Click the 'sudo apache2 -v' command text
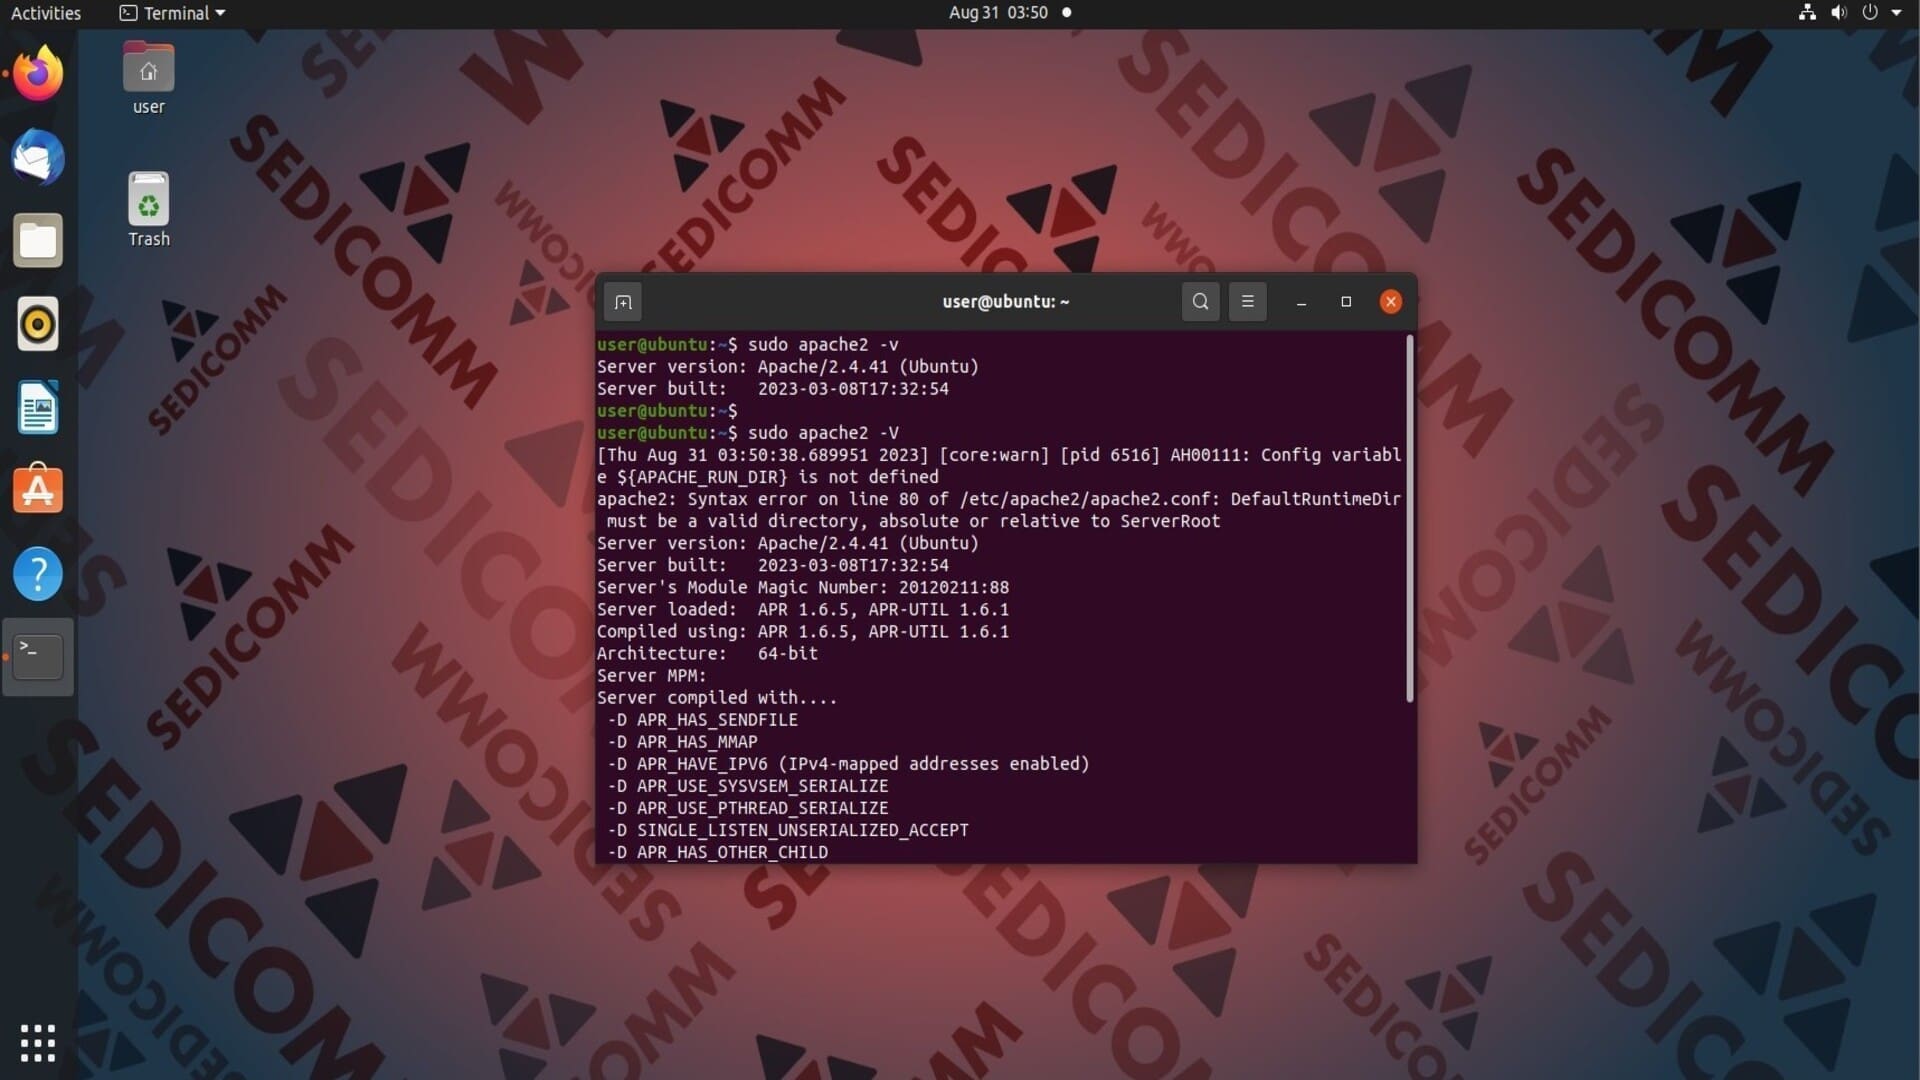This screenshot has height=1080, width=1920. click(822, 344)
